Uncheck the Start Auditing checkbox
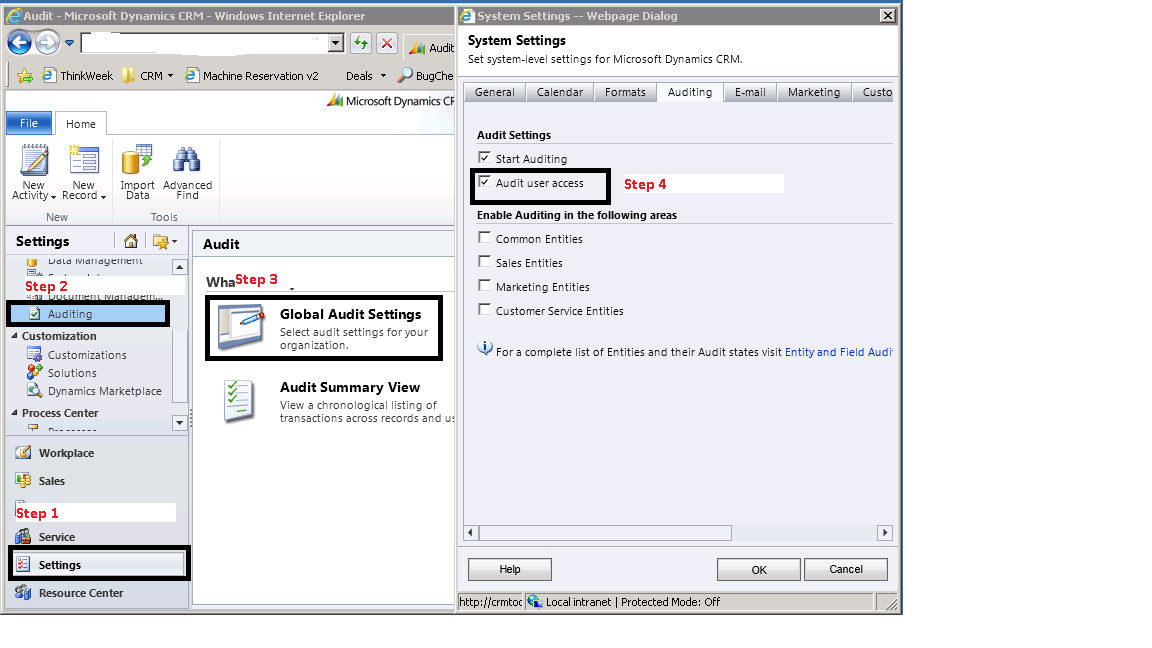The image size is (1152, 648). click(485, 158)
